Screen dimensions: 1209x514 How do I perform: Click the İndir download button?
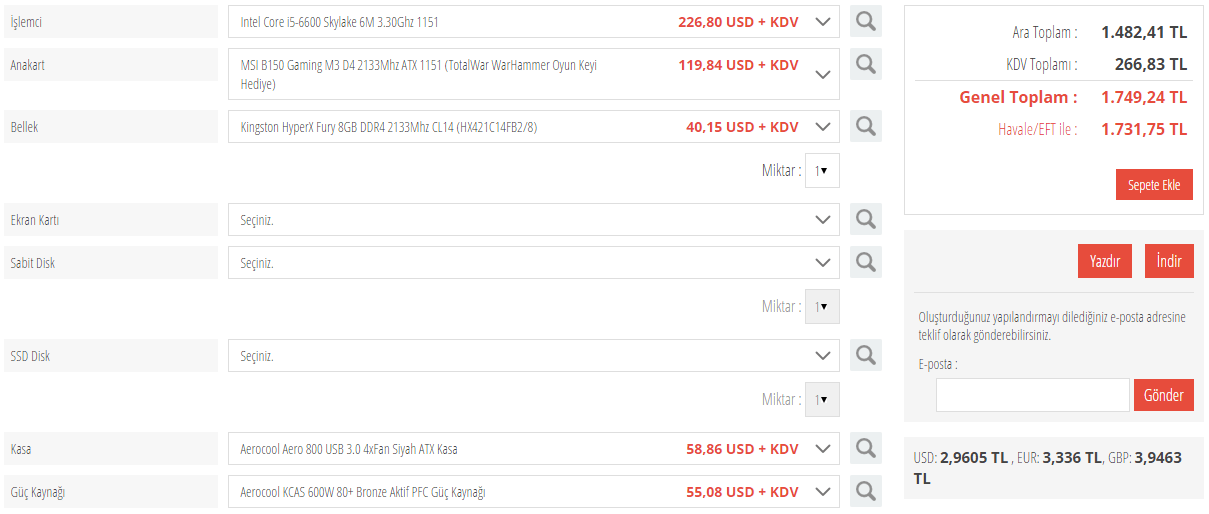pos(1169,262)
